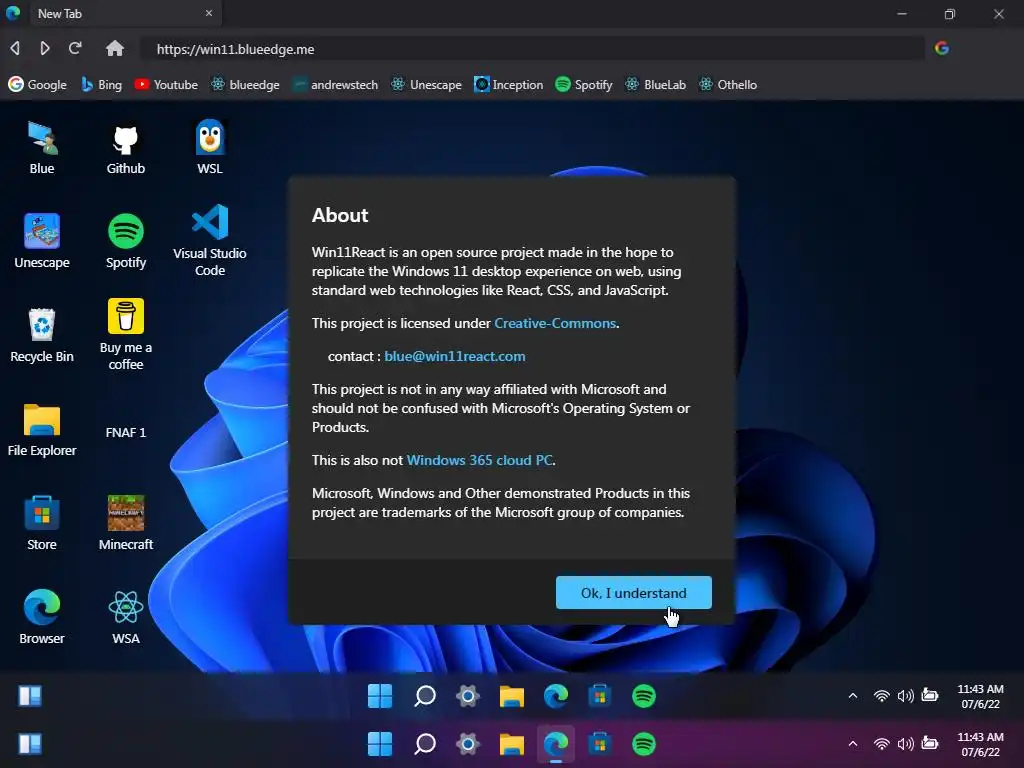Open the Store desktop icon
The height and width of the screenshot is (768, 1024).
coord(42,523)
